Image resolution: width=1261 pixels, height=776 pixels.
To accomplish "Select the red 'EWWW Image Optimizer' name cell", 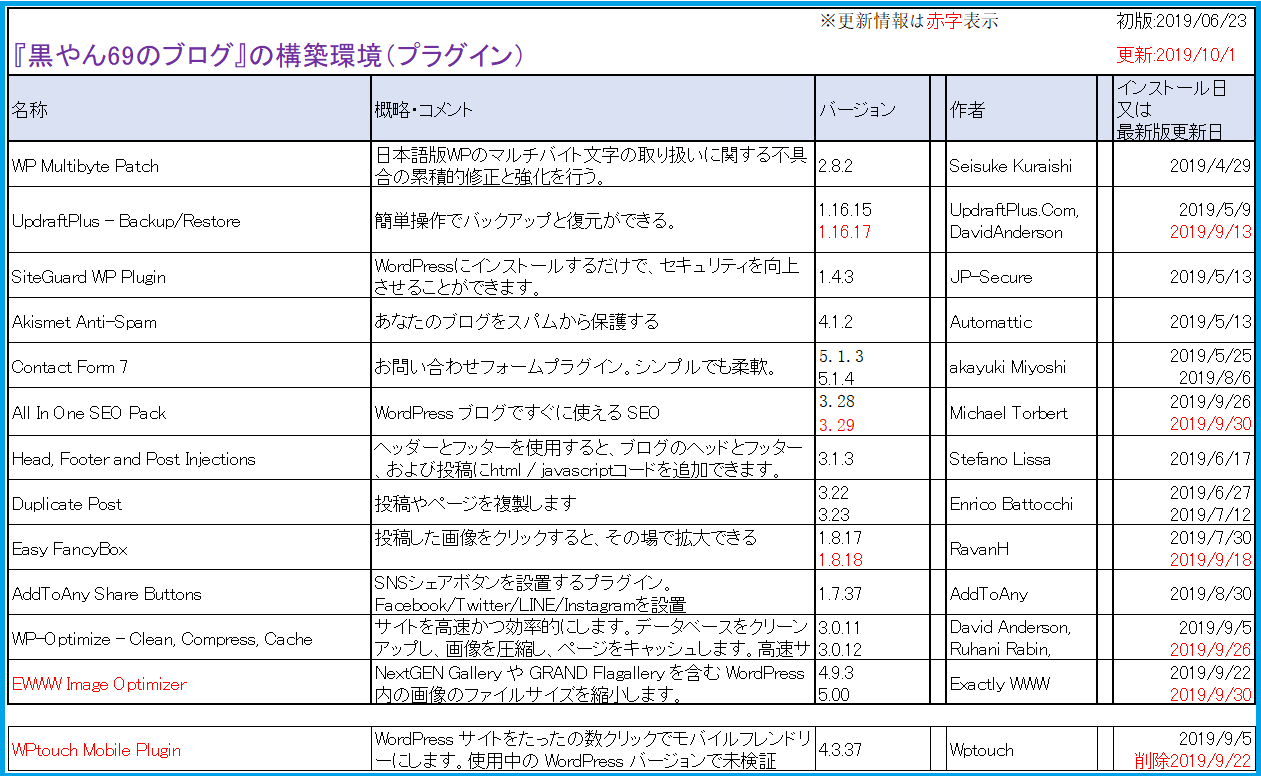I will click(190, 684).
